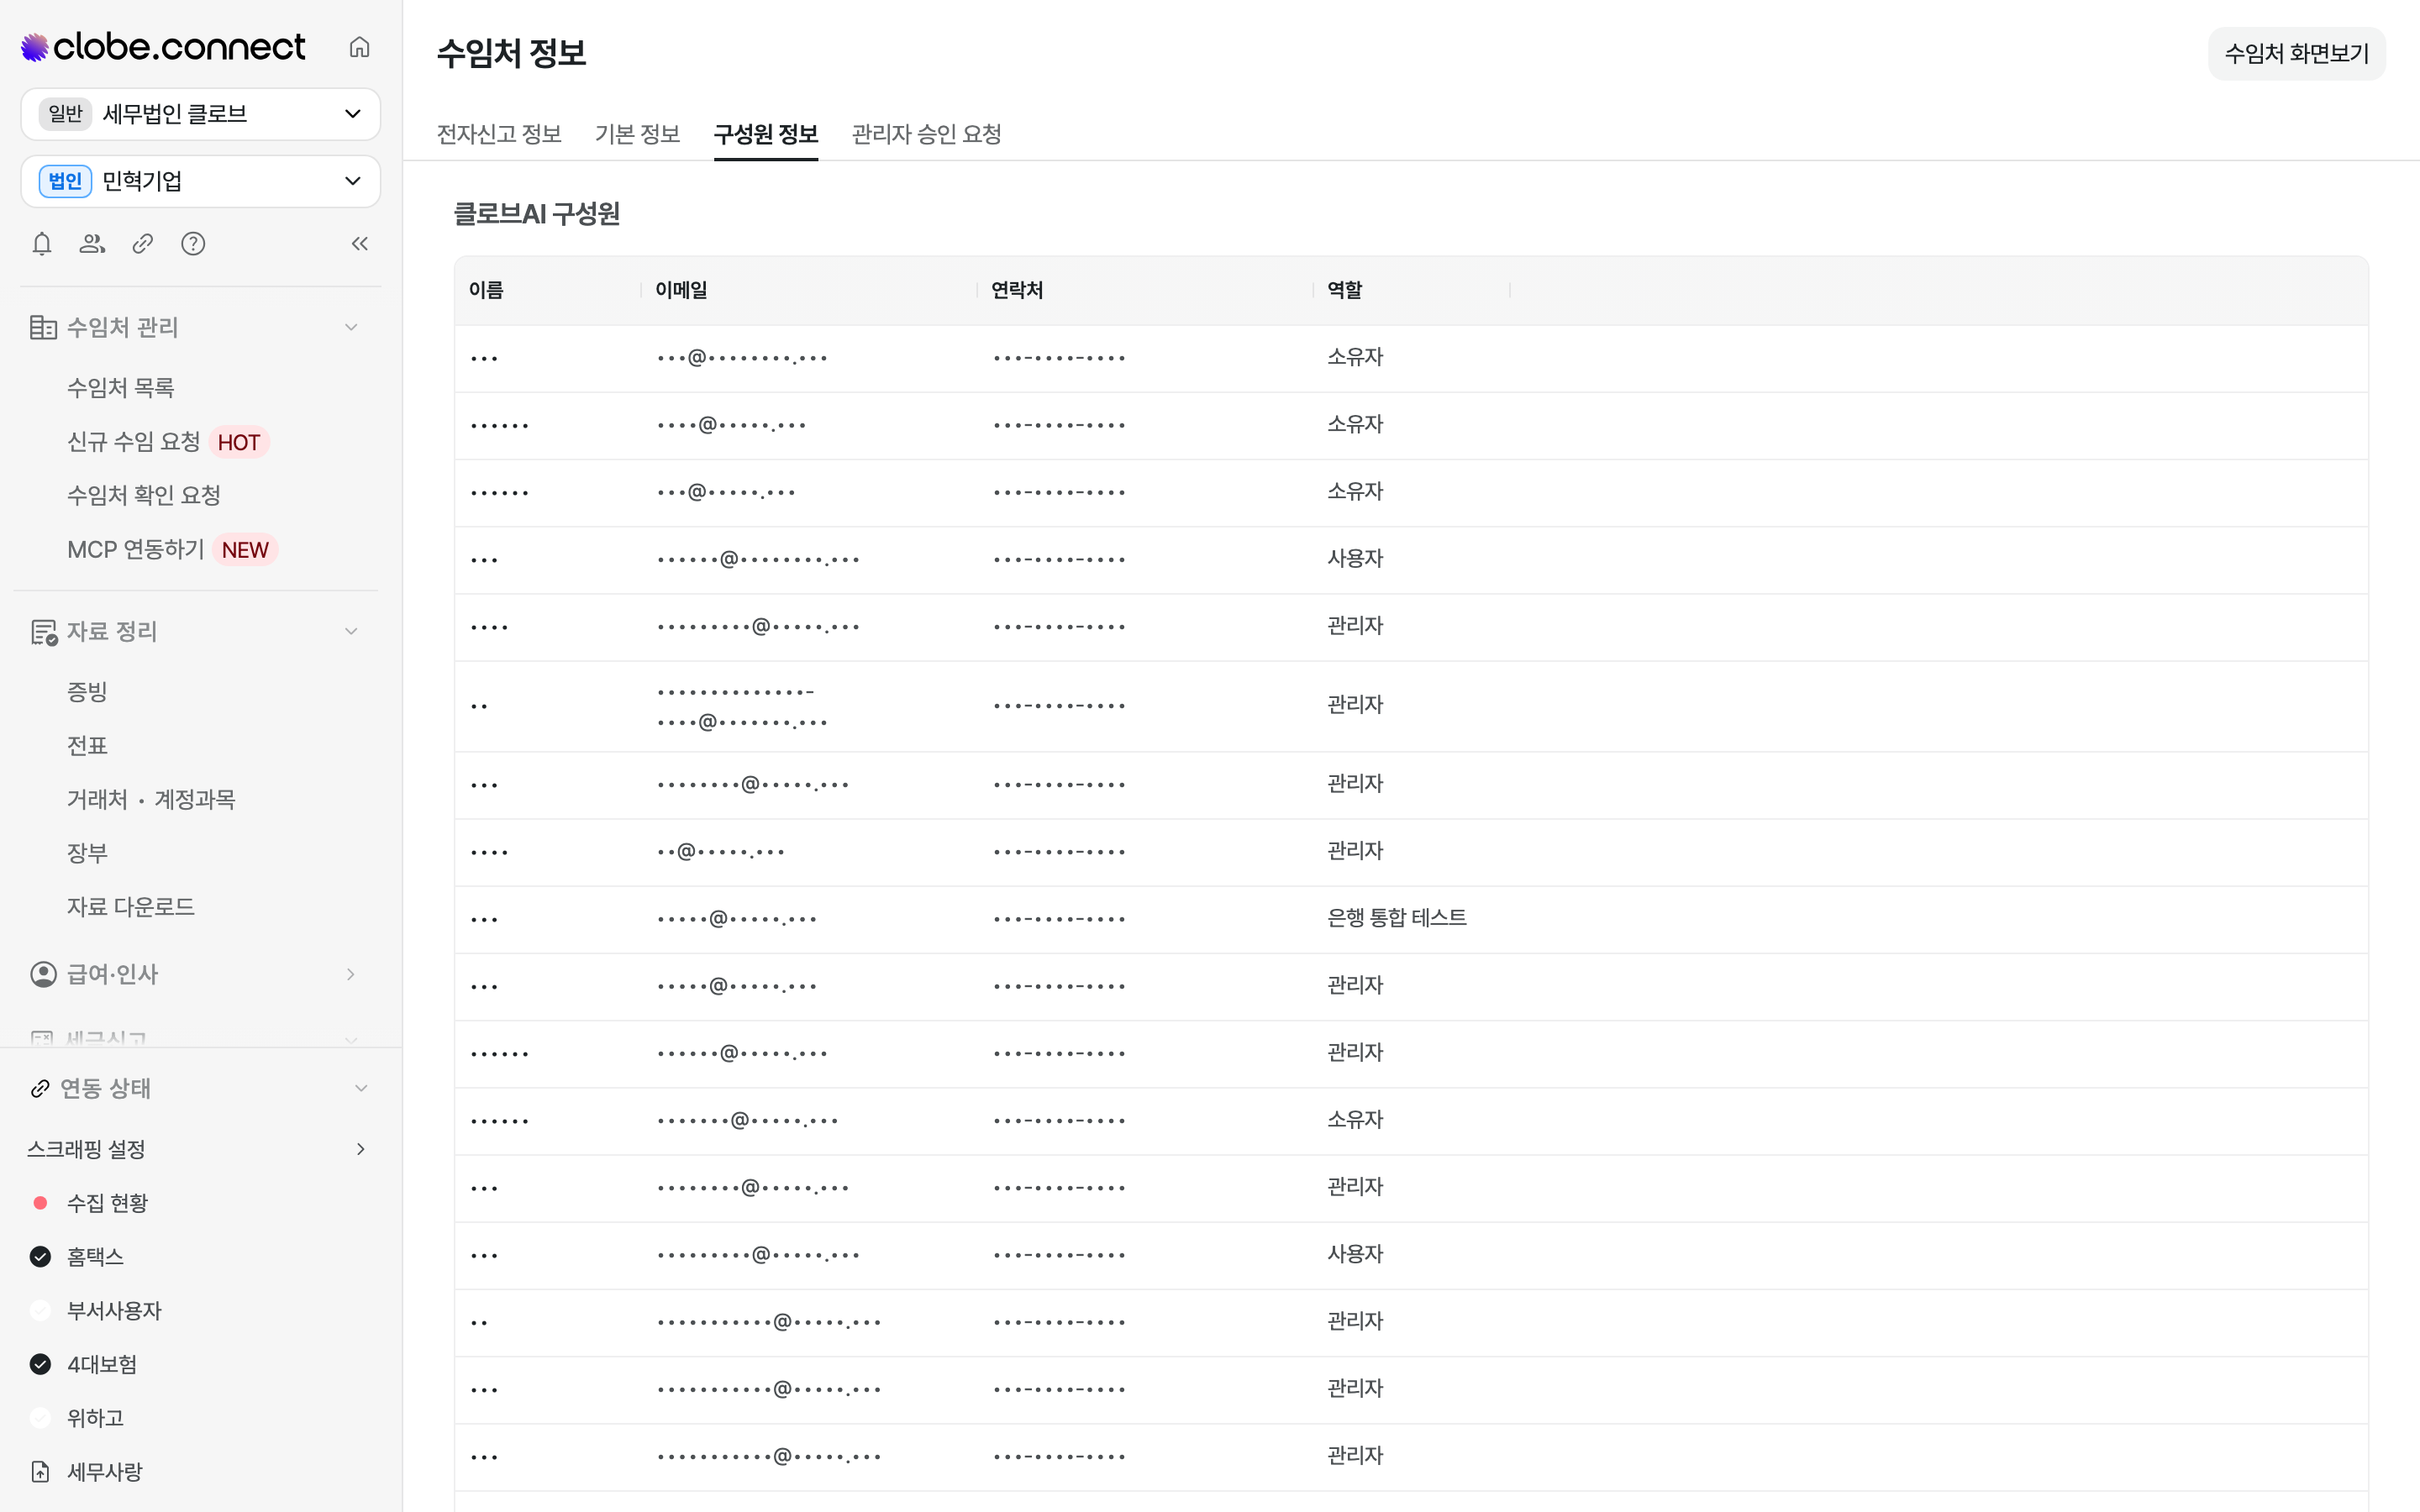The height and width of the screenshot is (1512, 2420).
Task: Switch to the 기본 정보 tab
Action: tap(637, 134)
